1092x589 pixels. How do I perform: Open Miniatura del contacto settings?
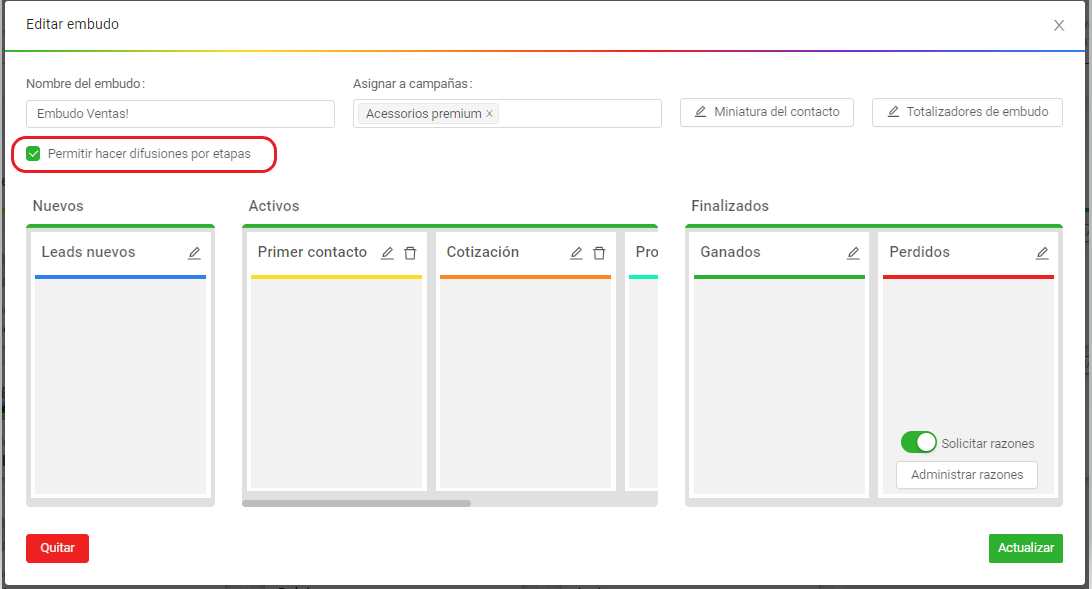(767, 112)
